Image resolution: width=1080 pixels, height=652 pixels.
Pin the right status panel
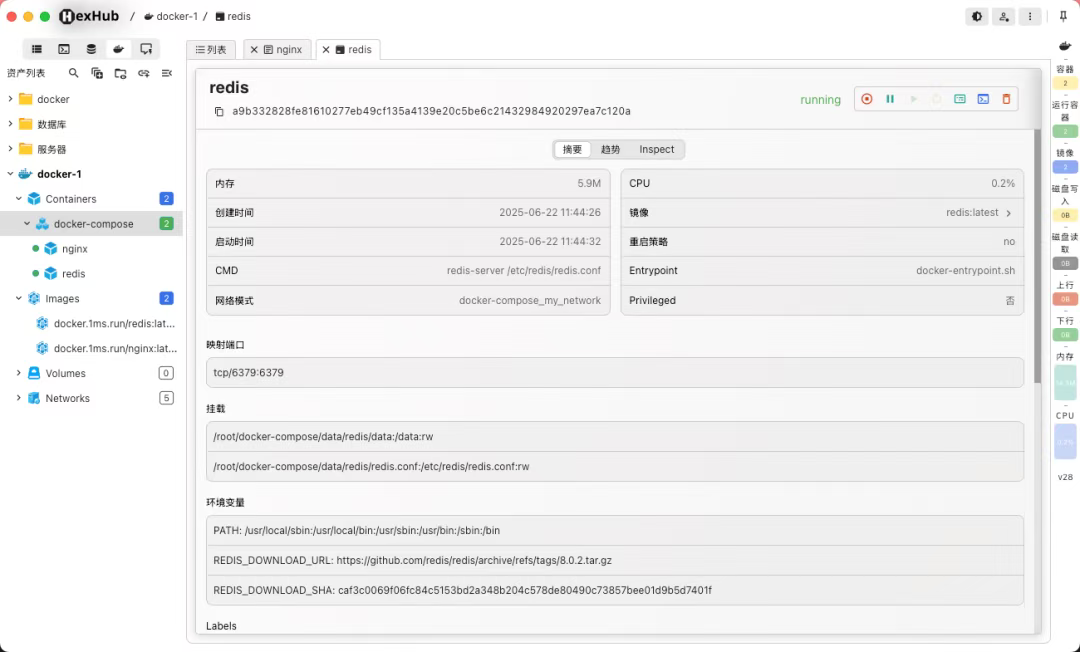tap(1063, 17)
